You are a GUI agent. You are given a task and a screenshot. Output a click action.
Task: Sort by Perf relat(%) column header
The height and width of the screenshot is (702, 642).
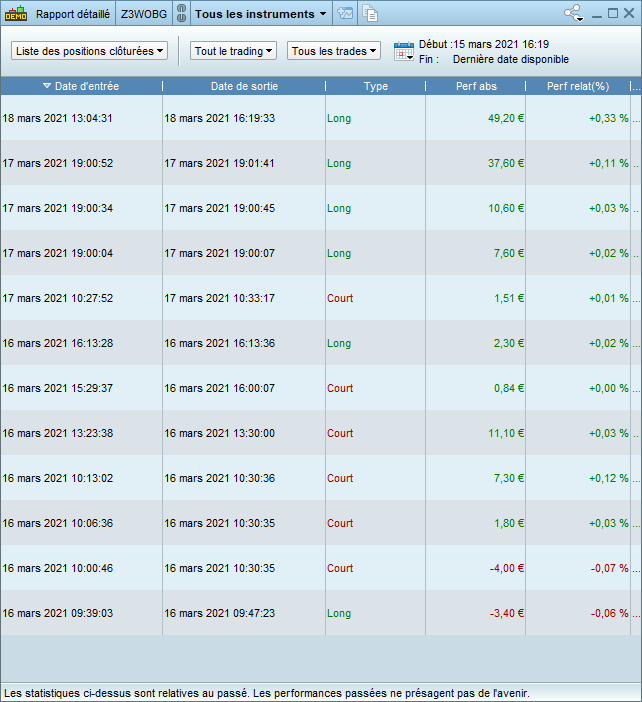point(578,86)
